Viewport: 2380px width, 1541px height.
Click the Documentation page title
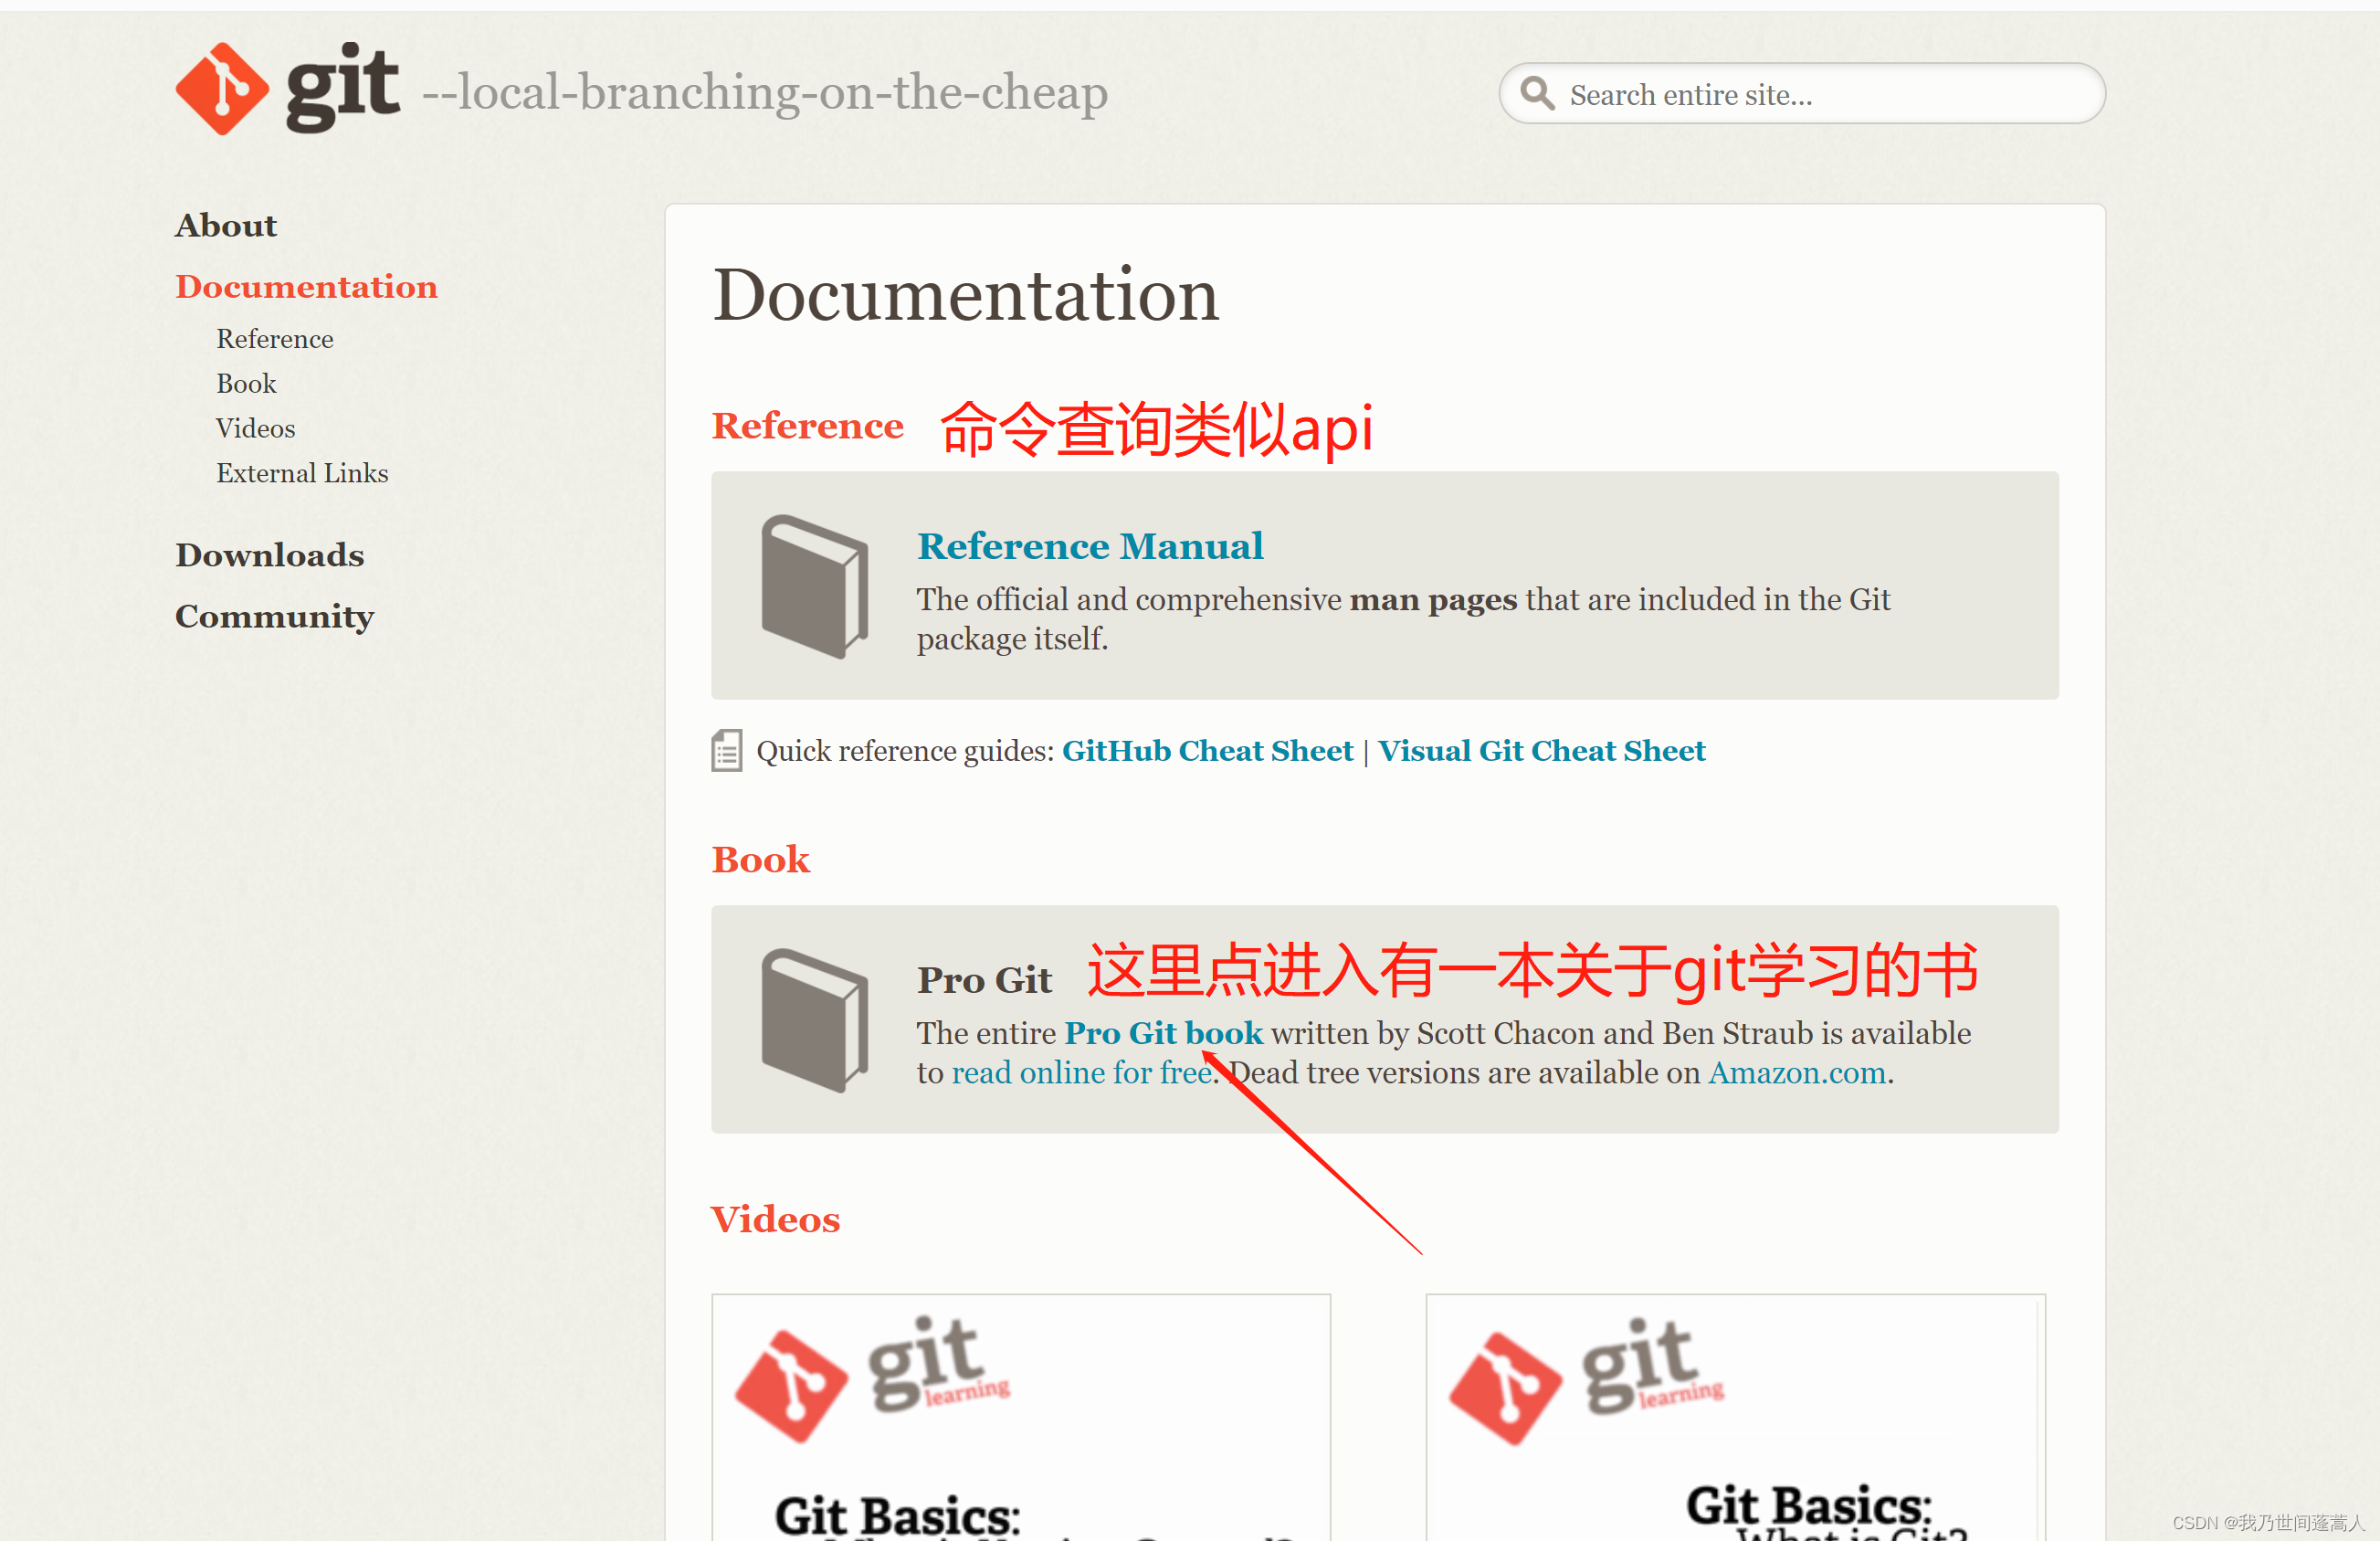(965, 295)
